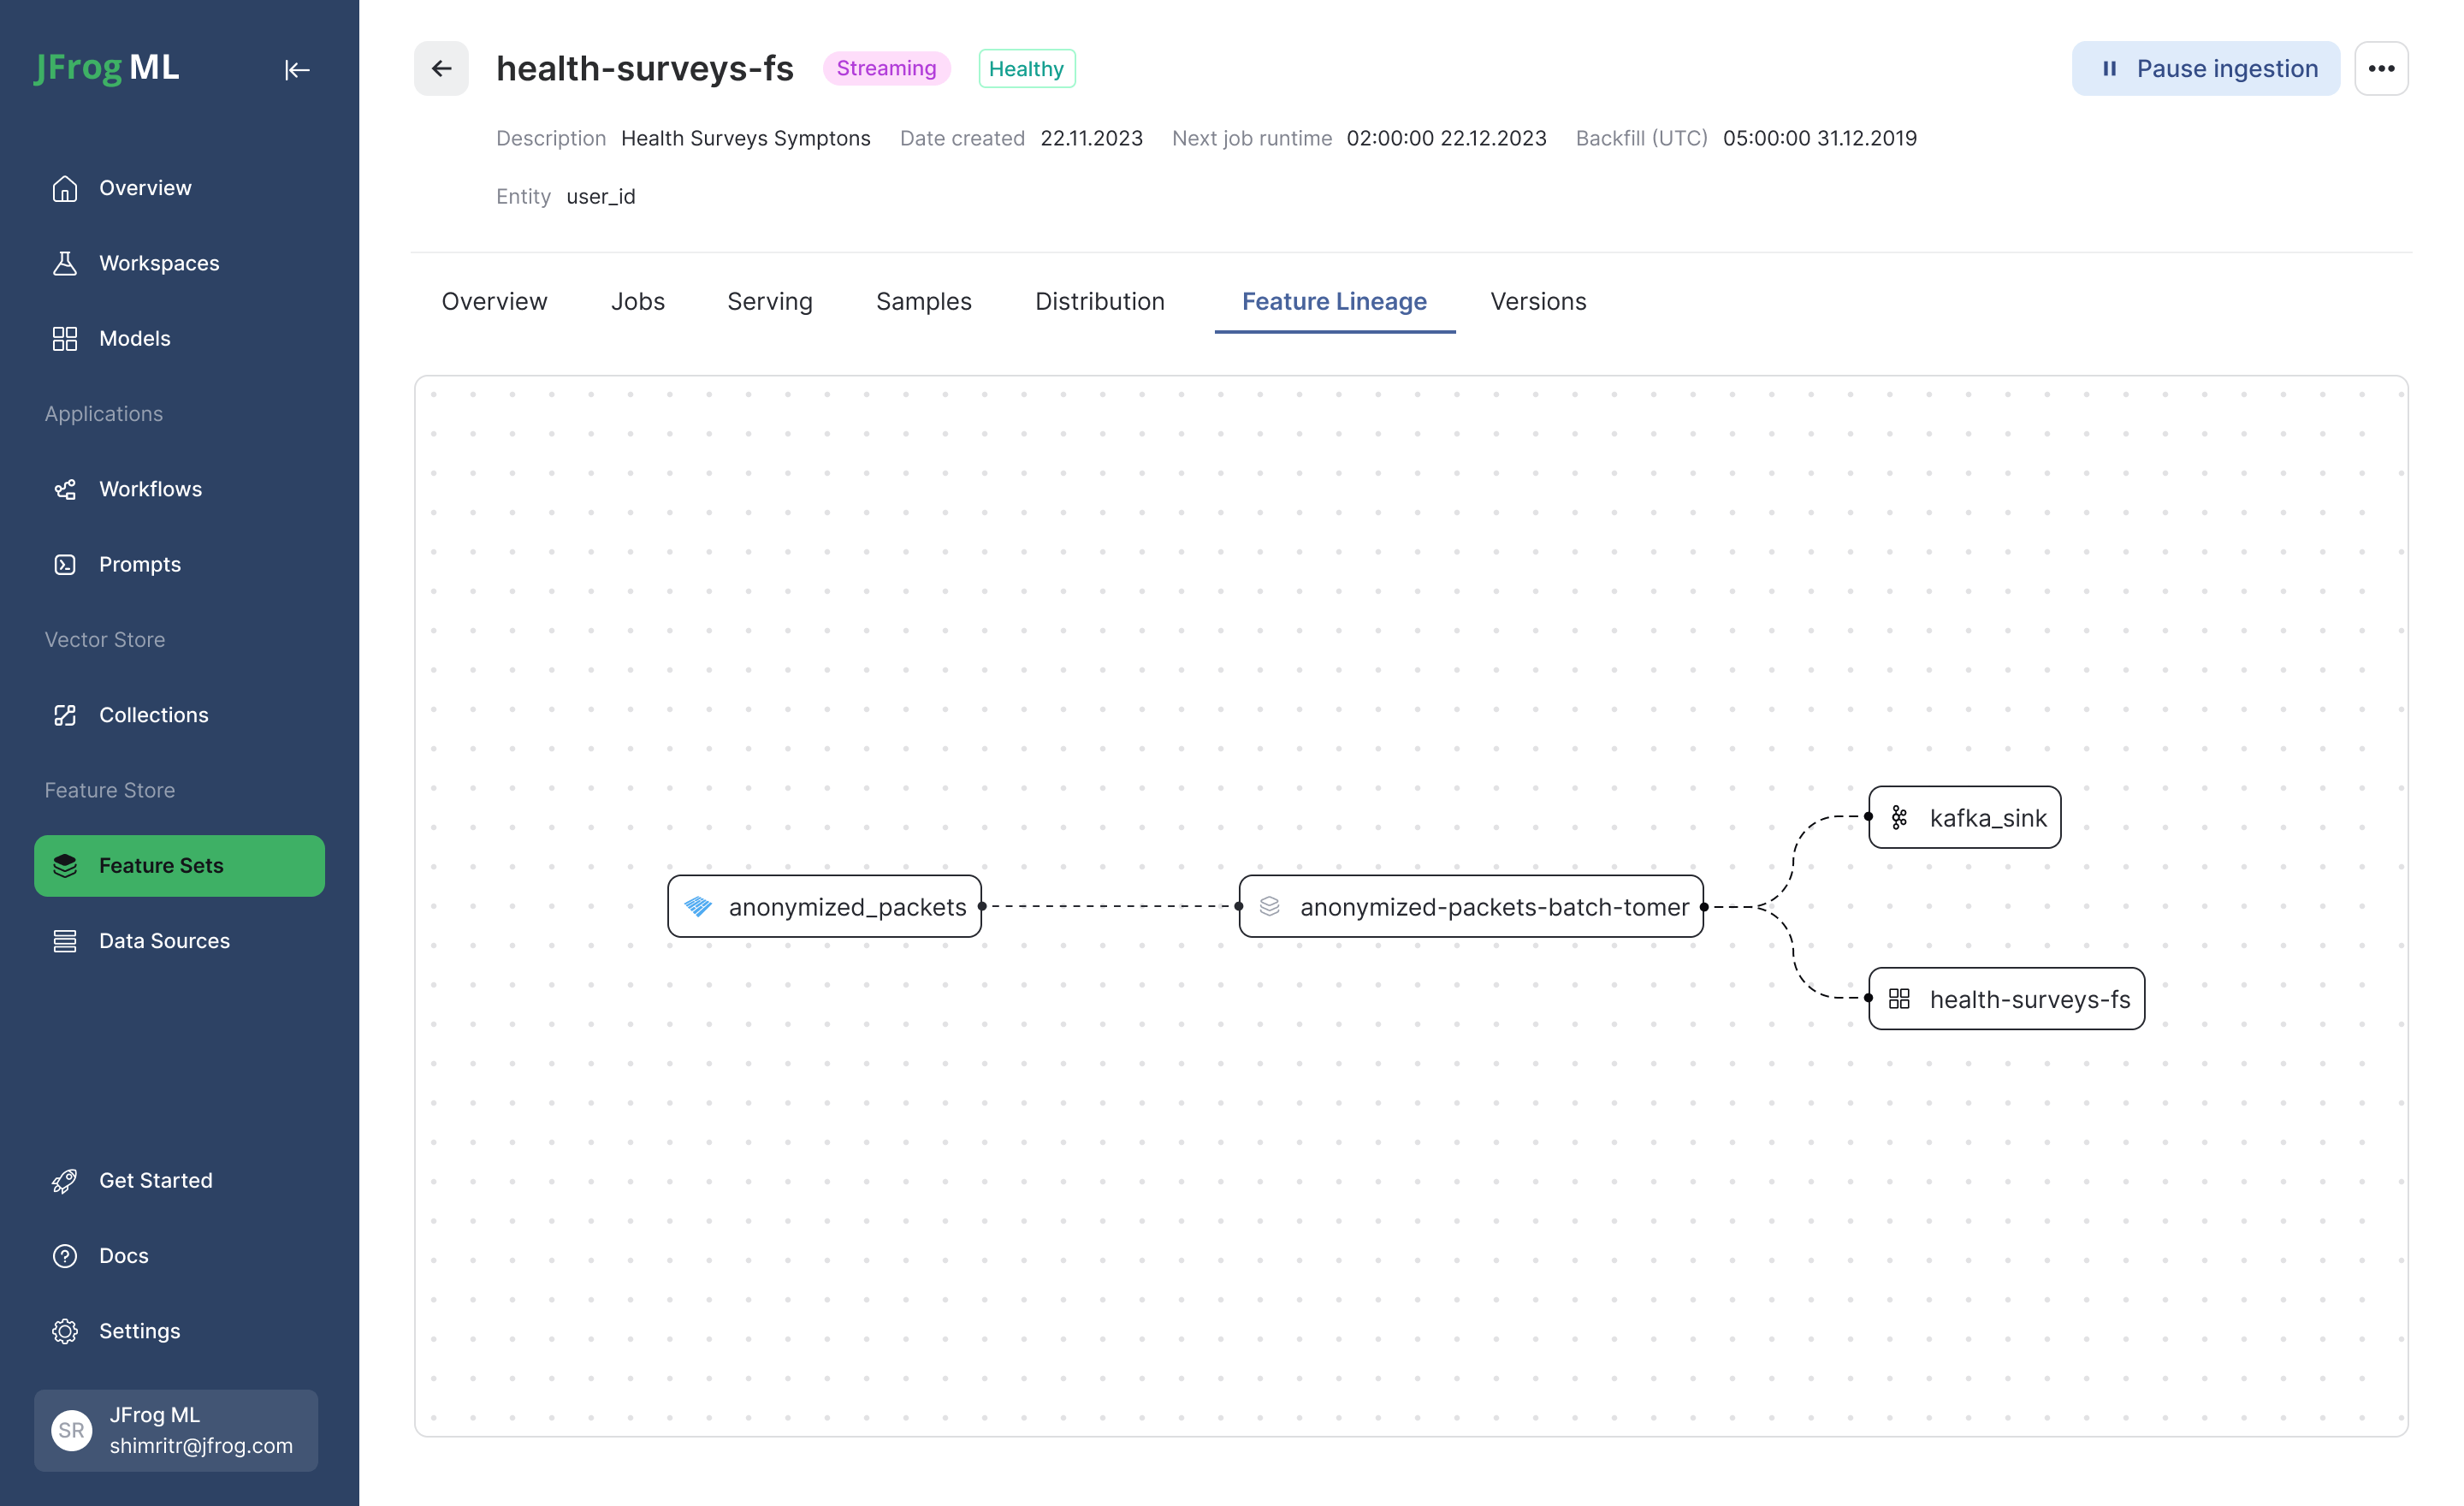This screenshot has height=1506, width=2464.
Task: Click the Workspaces flask icon
Action: (x=65, y=263)
